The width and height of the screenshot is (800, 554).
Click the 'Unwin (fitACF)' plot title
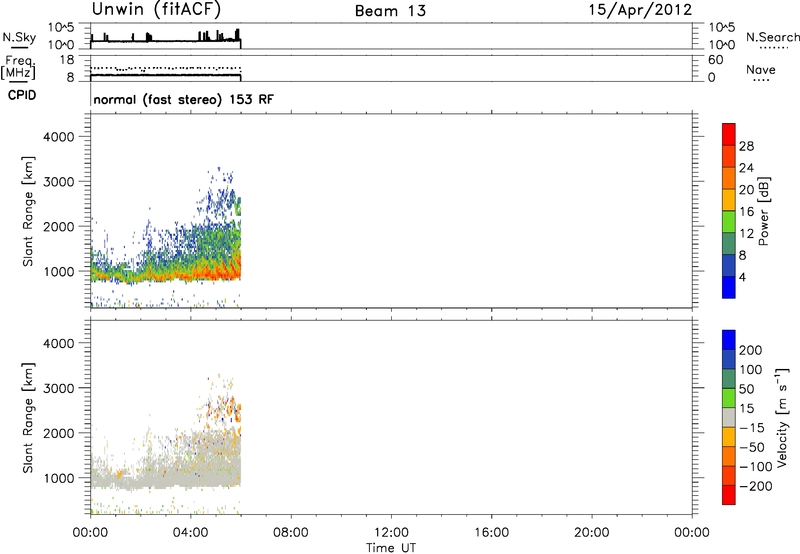click(156, 10)
